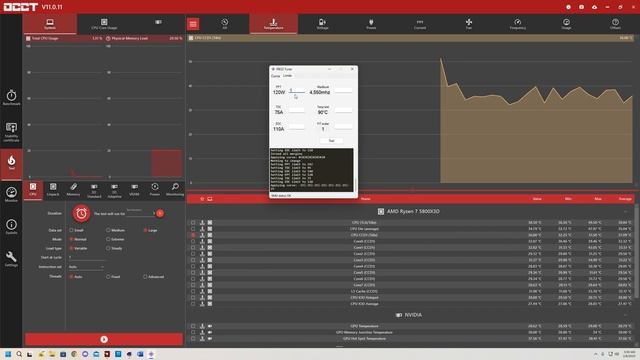The image size is (640, 360).
Task: Select the Large data set radio
Action: click(145, 230)
